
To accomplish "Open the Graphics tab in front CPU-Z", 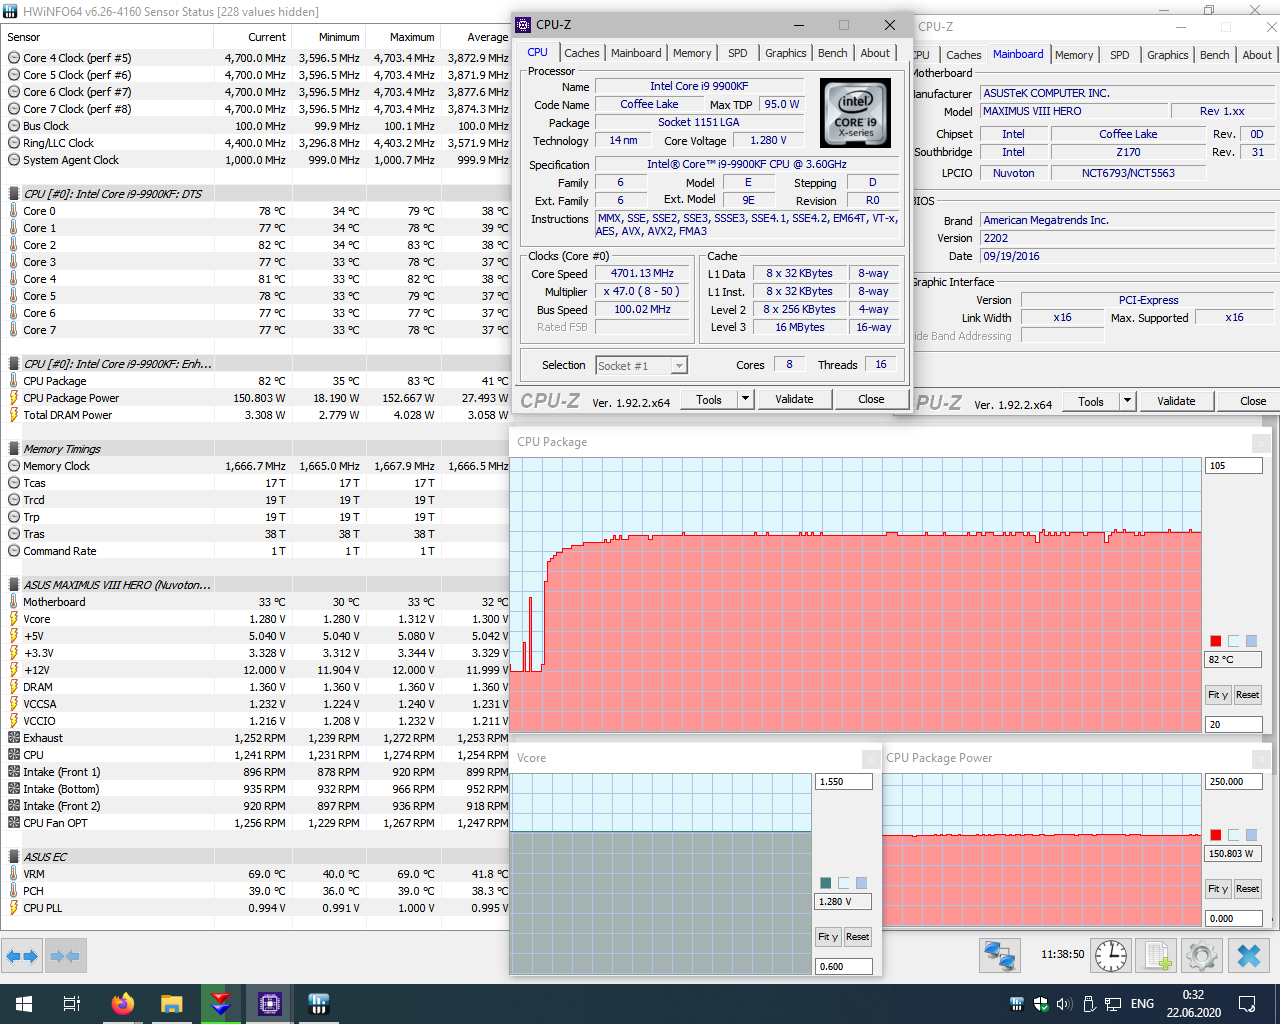I will (x=786, y=53).
